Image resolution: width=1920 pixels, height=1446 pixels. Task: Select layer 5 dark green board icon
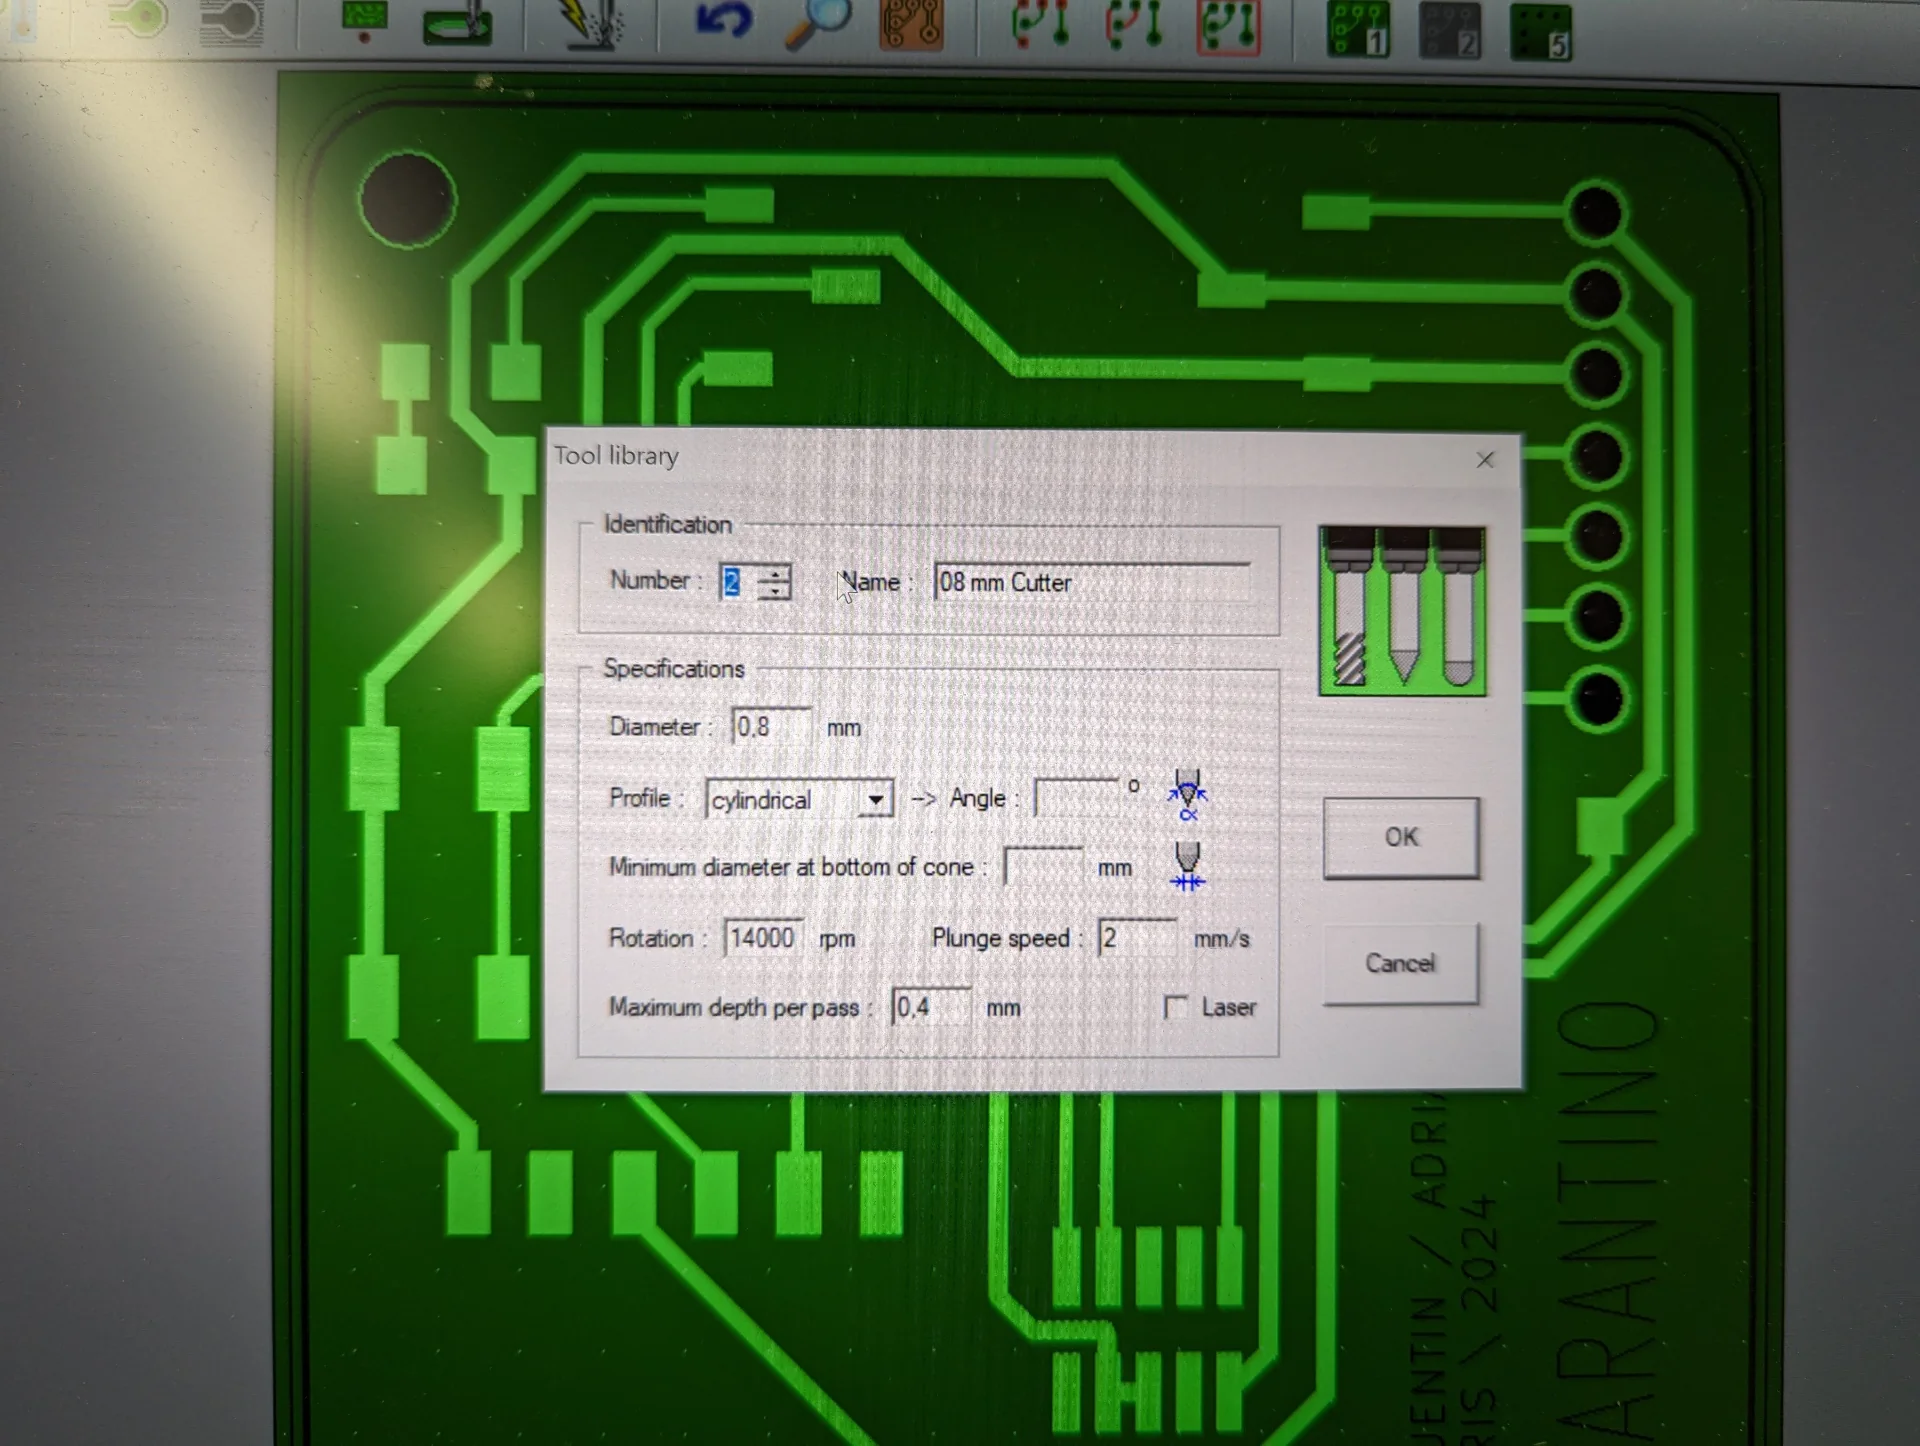tap(1540, 32)
